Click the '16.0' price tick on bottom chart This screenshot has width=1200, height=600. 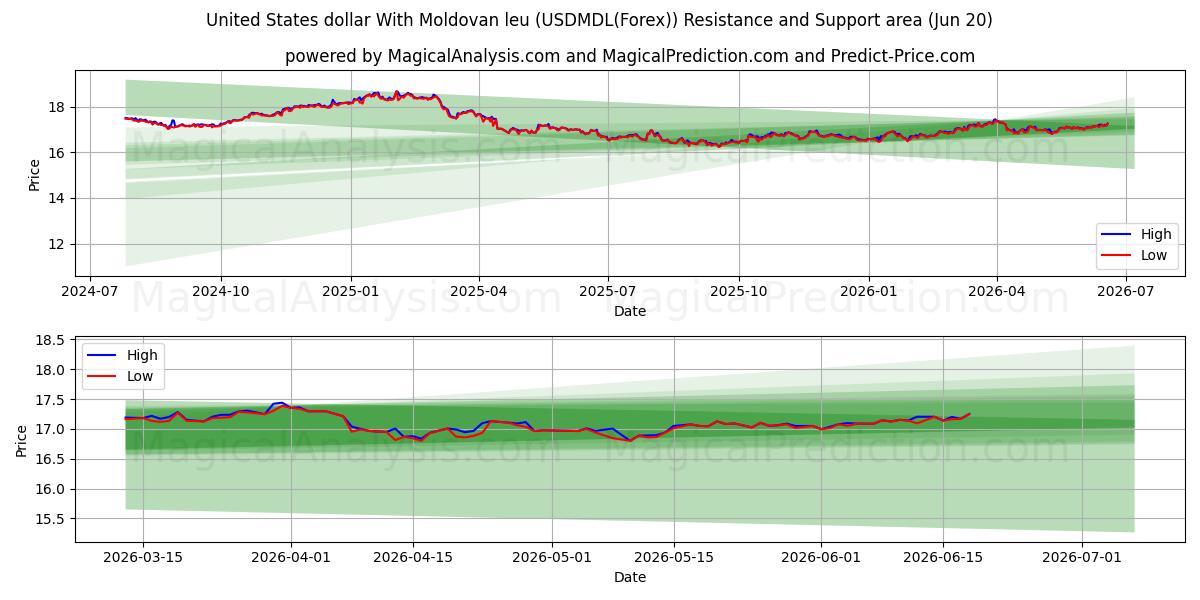click(x=52, y=489)
